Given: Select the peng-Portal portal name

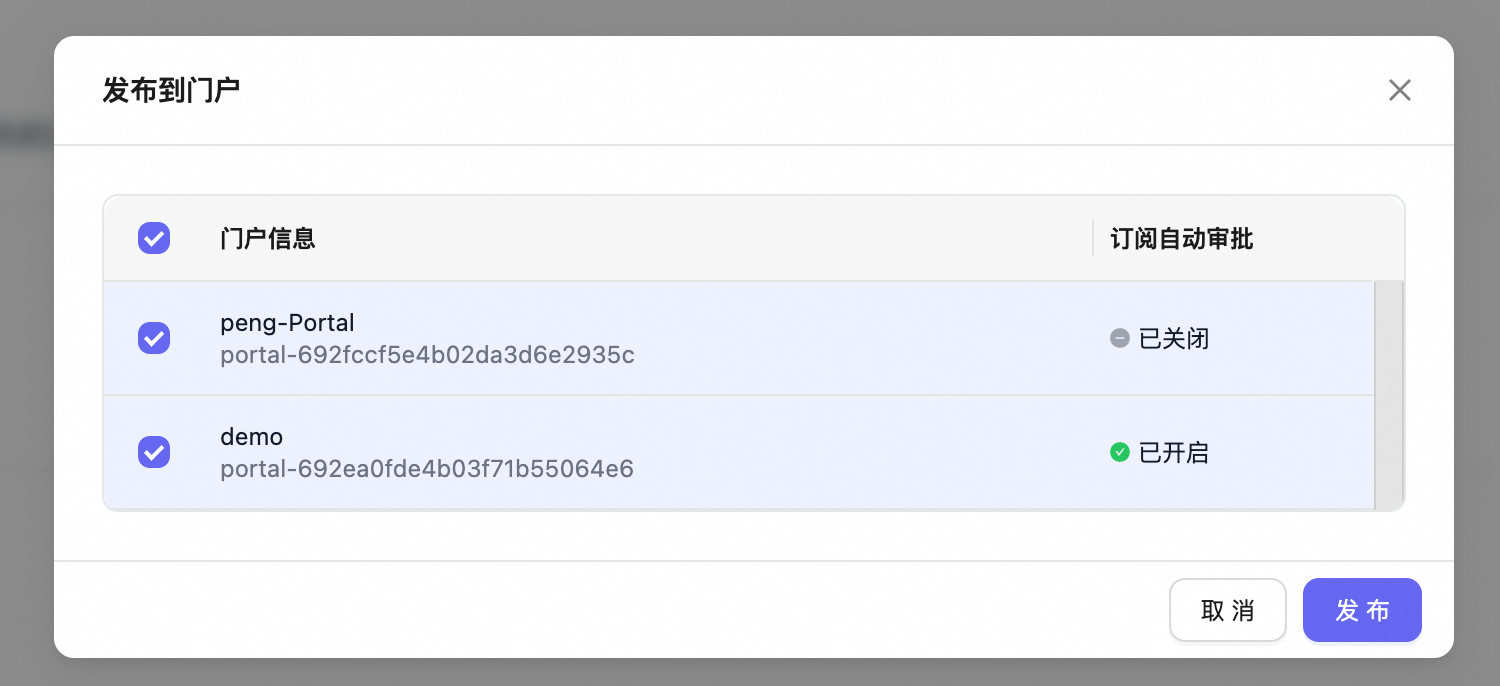Looking at the screenshot, I should 287,323.
